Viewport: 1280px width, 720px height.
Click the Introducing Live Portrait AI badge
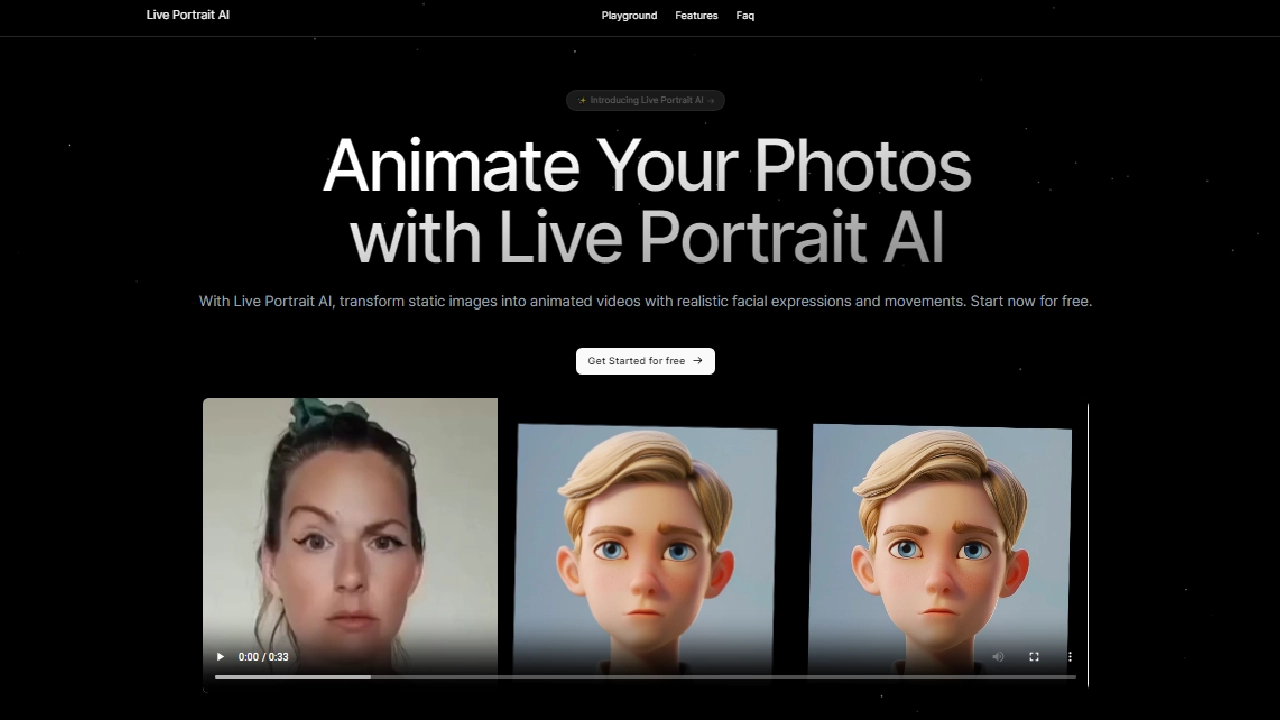click(x=645, y=100)
